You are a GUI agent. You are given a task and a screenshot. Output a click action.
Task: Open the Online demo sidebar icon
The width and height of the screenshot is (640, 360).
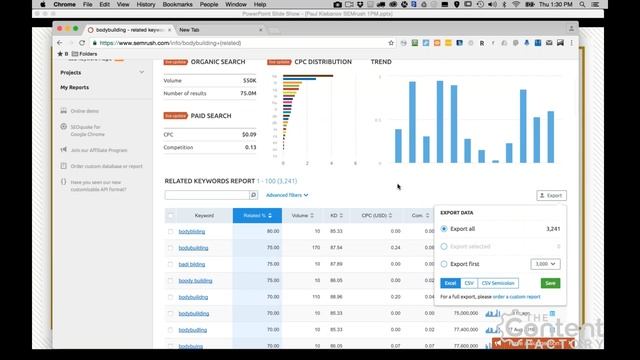pos(64,111)
